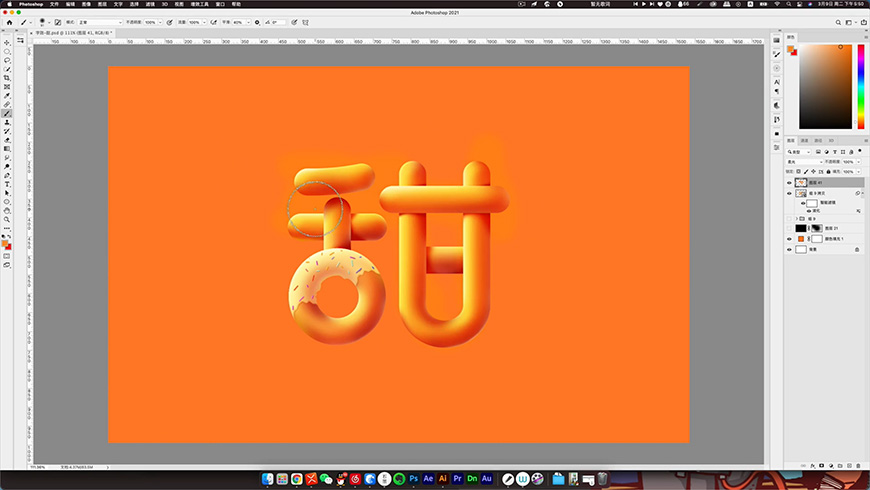
Task: Click the Home icon in options bar
Action: pos(9,22)
